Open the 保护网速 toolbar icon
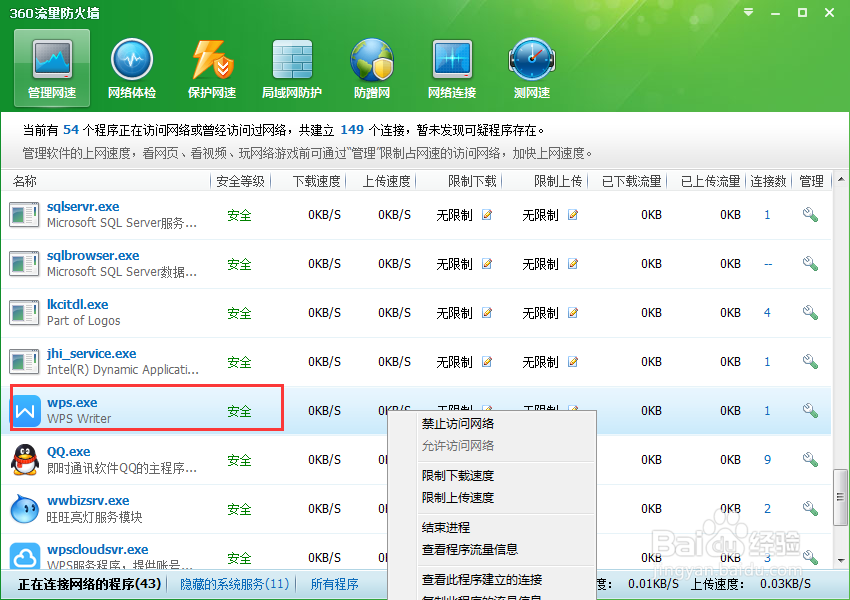 212,68
